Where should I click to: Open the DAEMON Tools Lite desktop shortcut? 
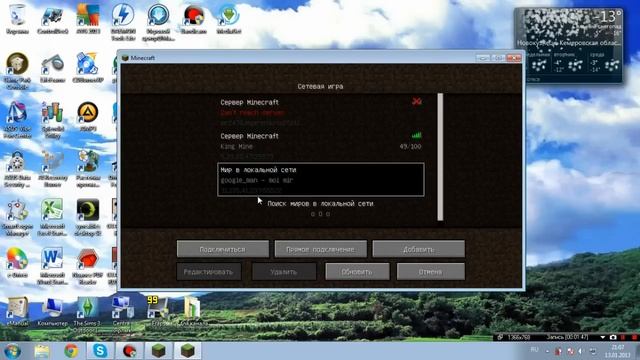[123, 22]
